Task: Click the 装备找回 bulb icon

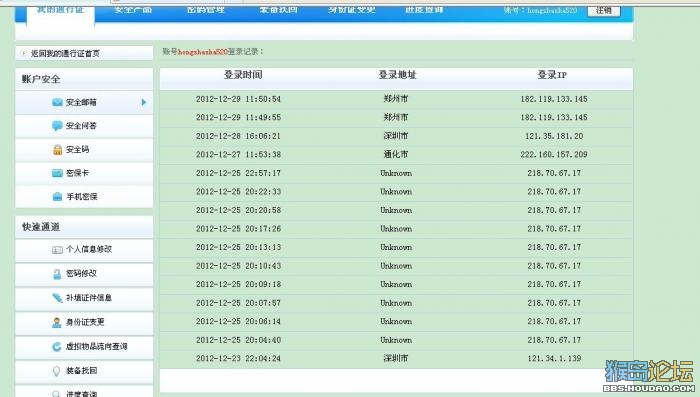Action: [57, 371]
